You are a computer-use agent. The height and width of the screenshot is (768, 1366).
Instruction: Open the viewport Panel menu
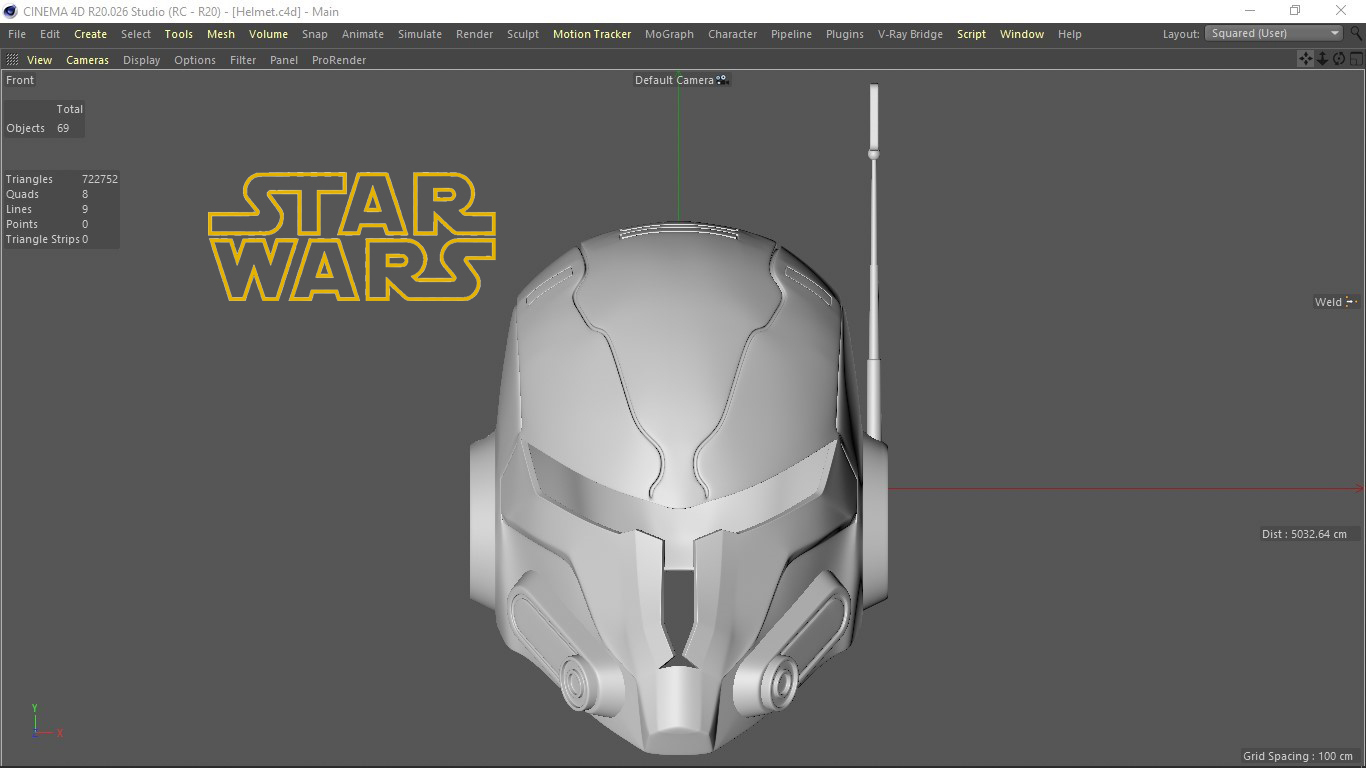click(284, 60)
